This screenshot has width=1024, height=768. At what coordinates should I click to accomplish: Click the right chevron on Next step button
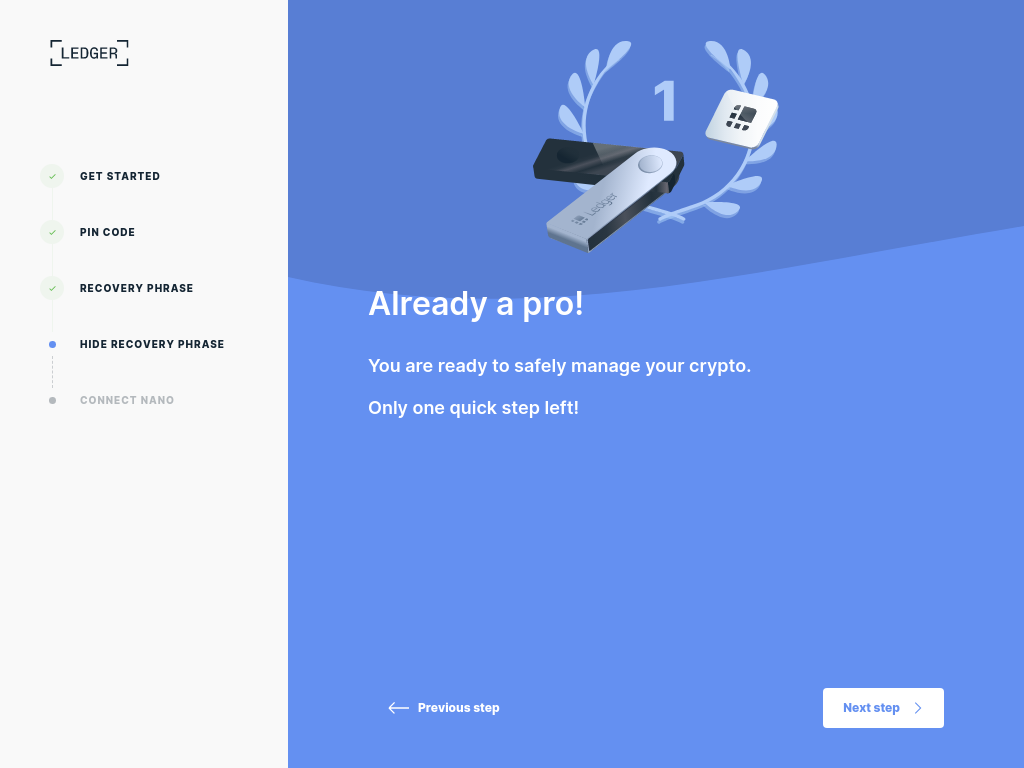[918, 708]
